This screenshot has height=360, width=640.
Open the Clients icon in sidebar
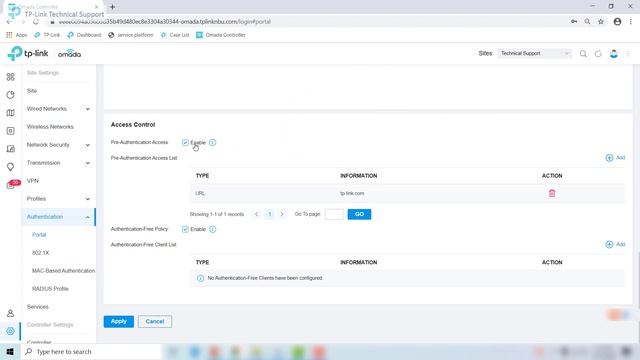[11, 149]
